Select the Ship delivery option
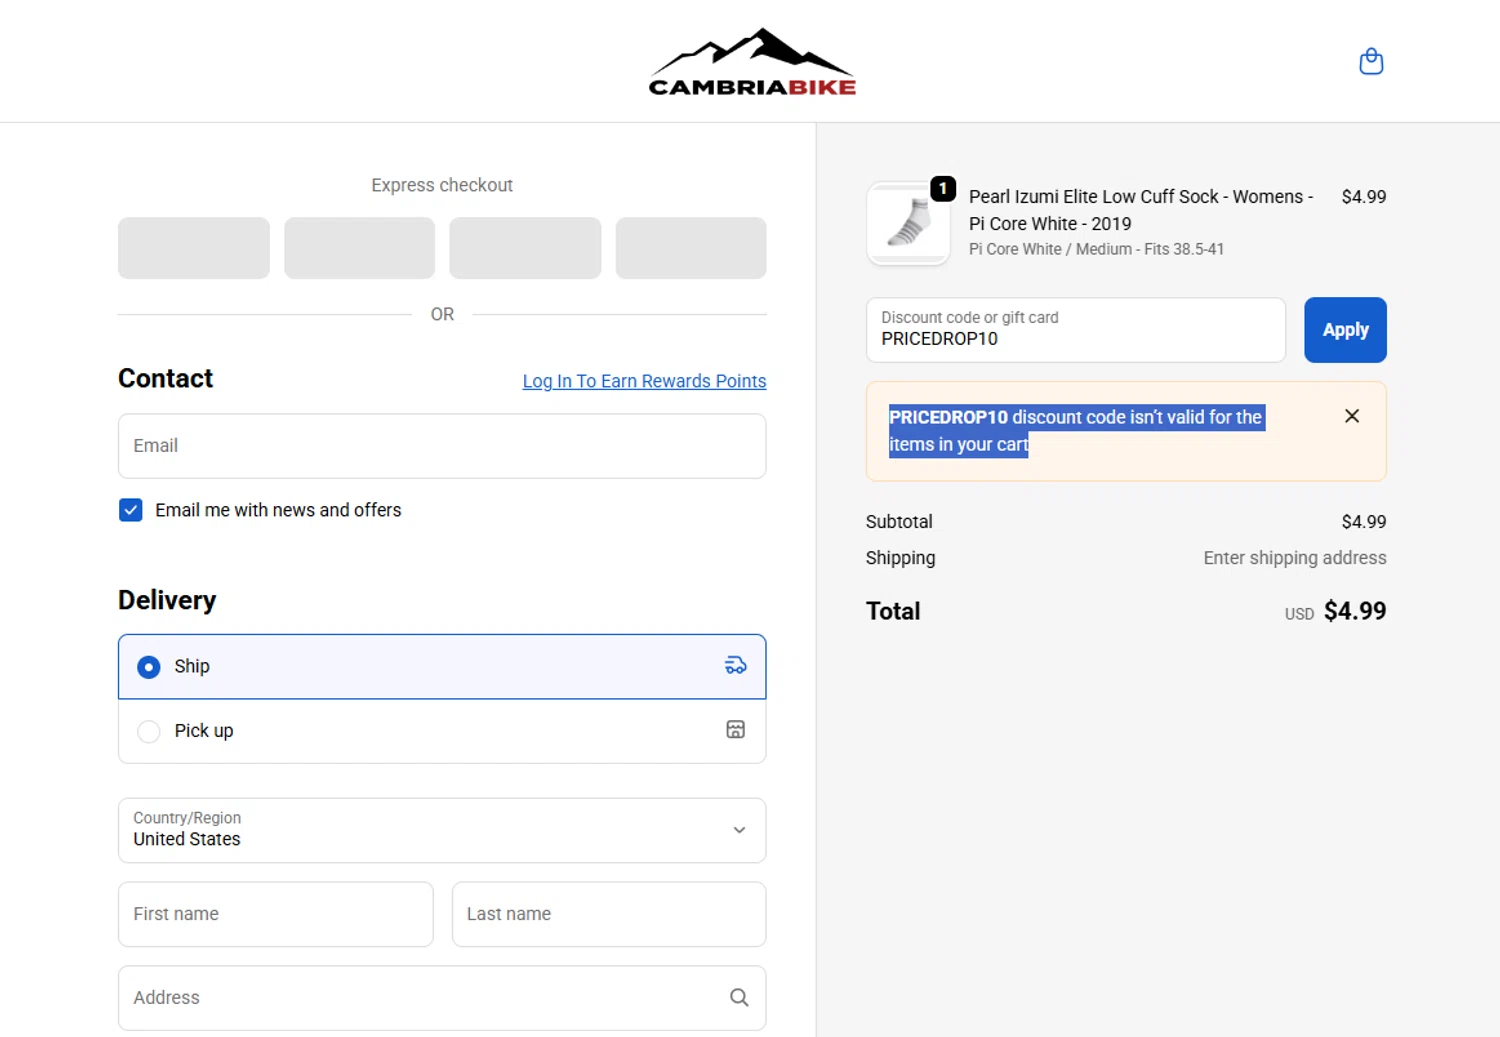This screenshot has height=1037, width=1500. click(442, 666)
